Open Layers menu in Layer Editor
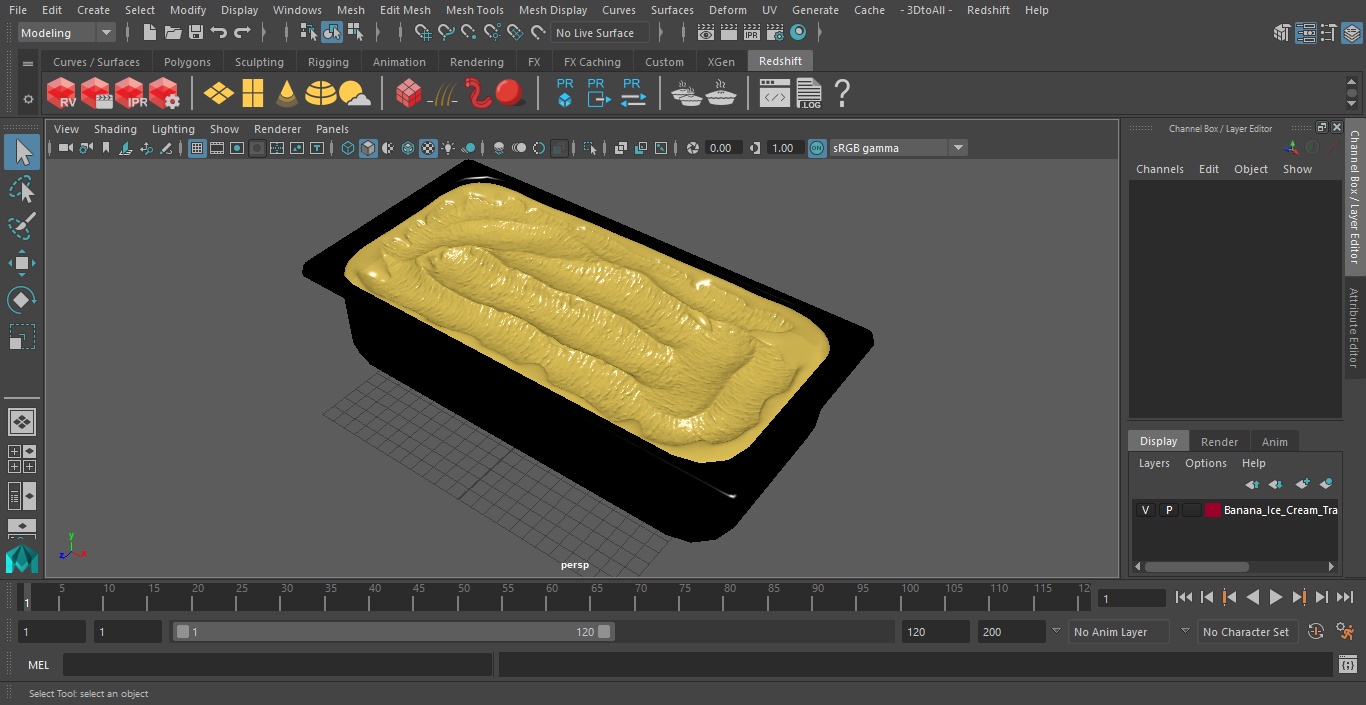Viewport: 1366px width, 705px height. tap(1154, 463)
